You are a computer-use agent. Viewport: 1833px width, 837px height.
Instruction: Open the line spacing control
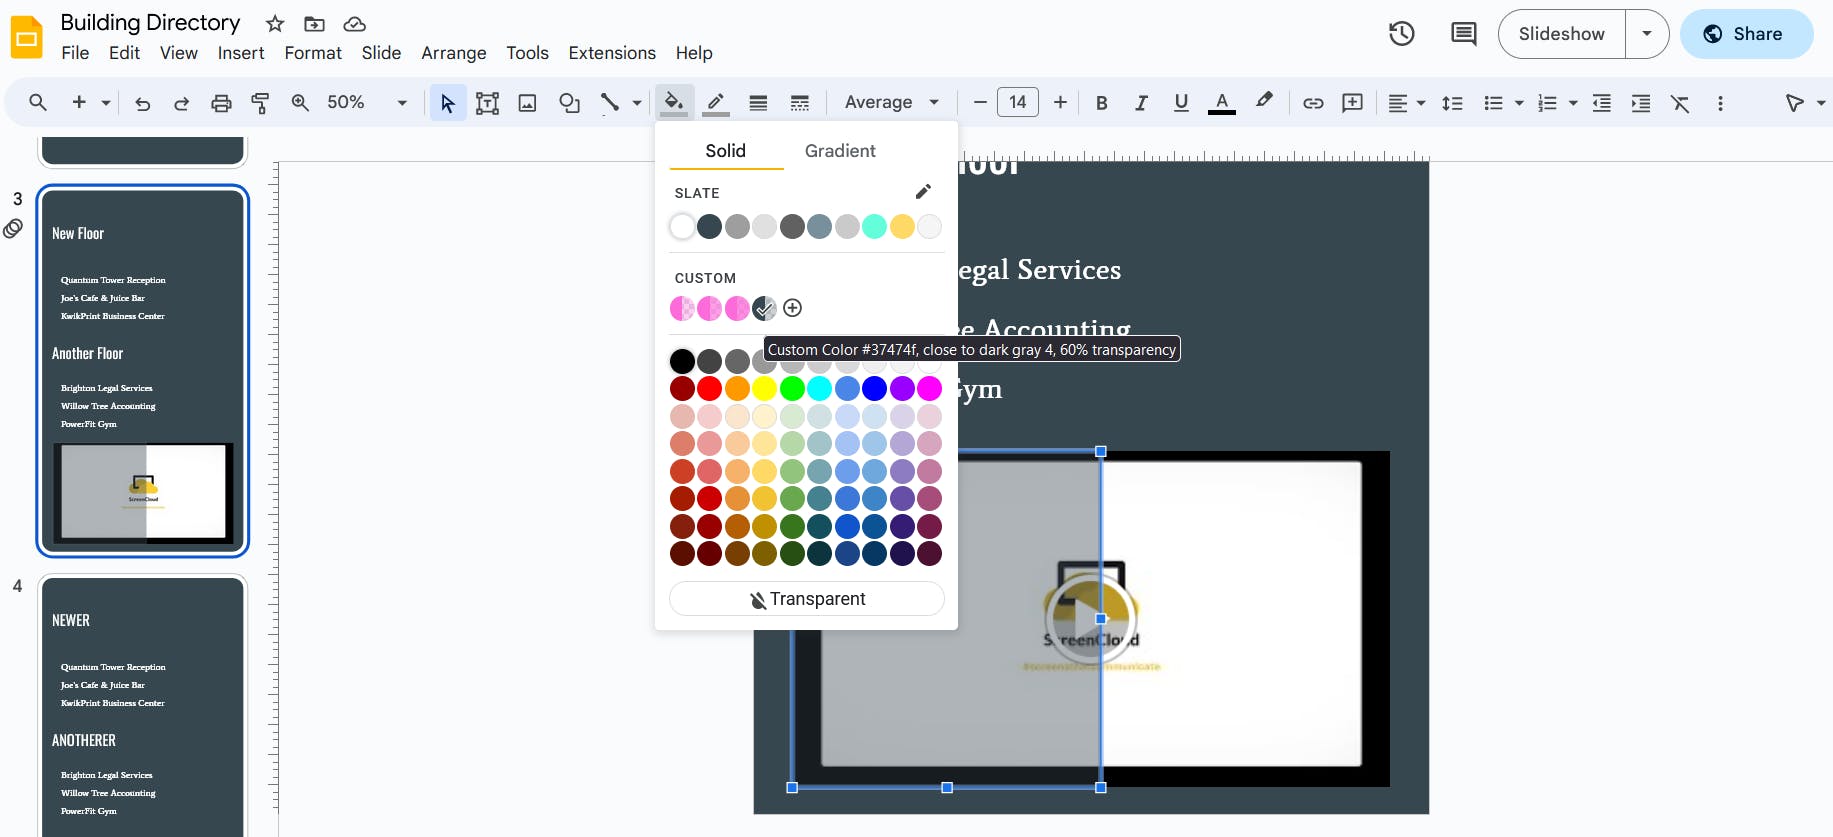[1452, 103]
